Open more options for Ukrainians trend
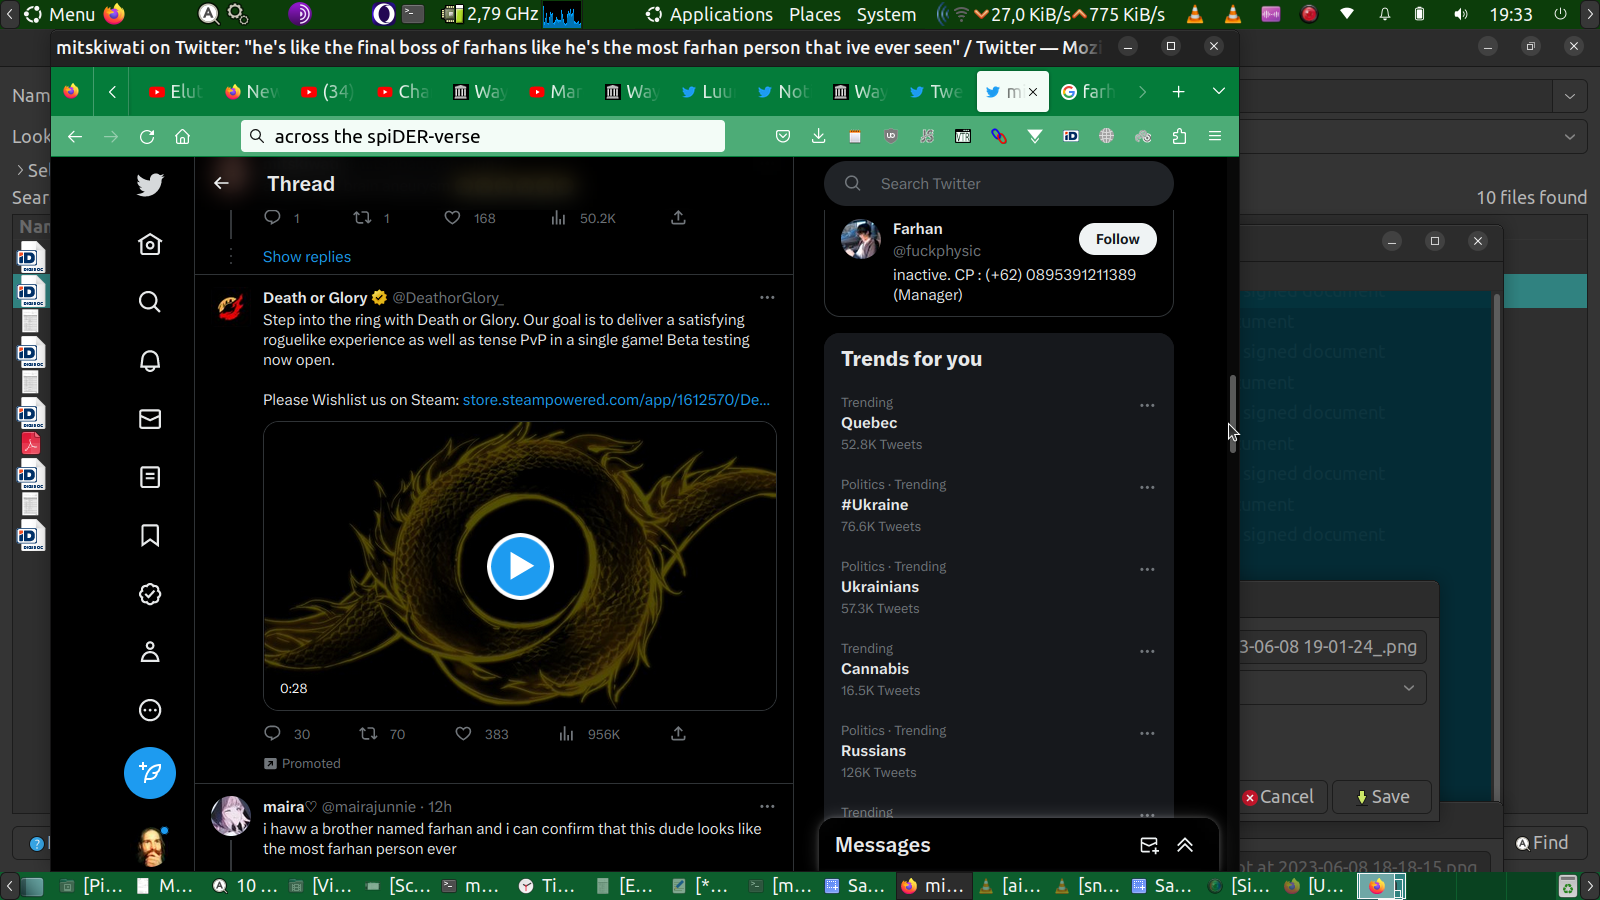This screenshot has height=900, width=1600. tap(1147, 569)
